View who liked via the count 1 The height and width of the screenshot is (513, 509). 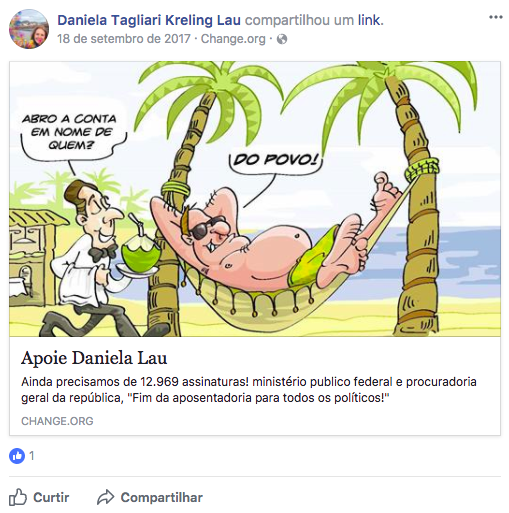tap(32, 456)
